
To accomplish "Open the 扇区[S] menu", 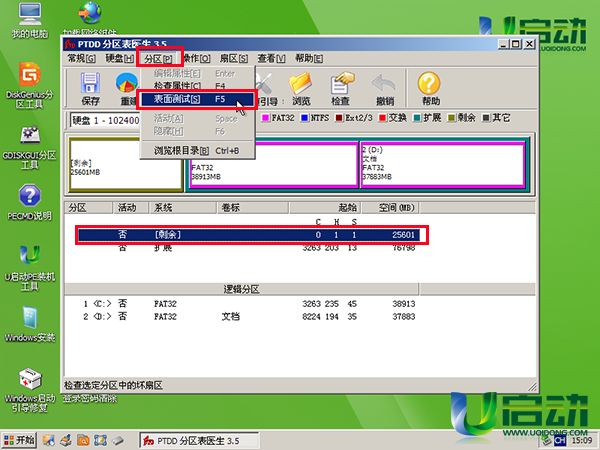I will pyautogui.click(x=233, y=59).
